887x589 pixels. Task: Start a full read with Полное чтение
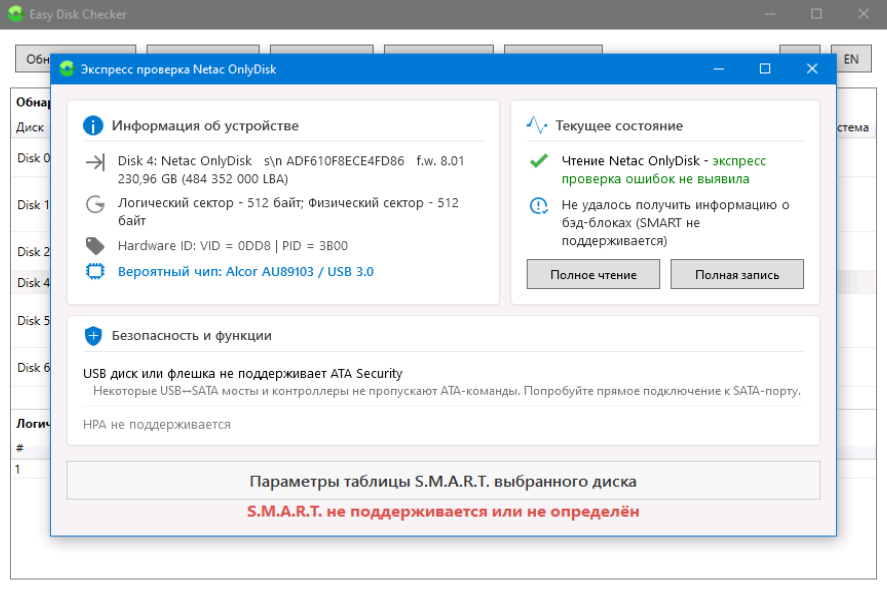593,274
